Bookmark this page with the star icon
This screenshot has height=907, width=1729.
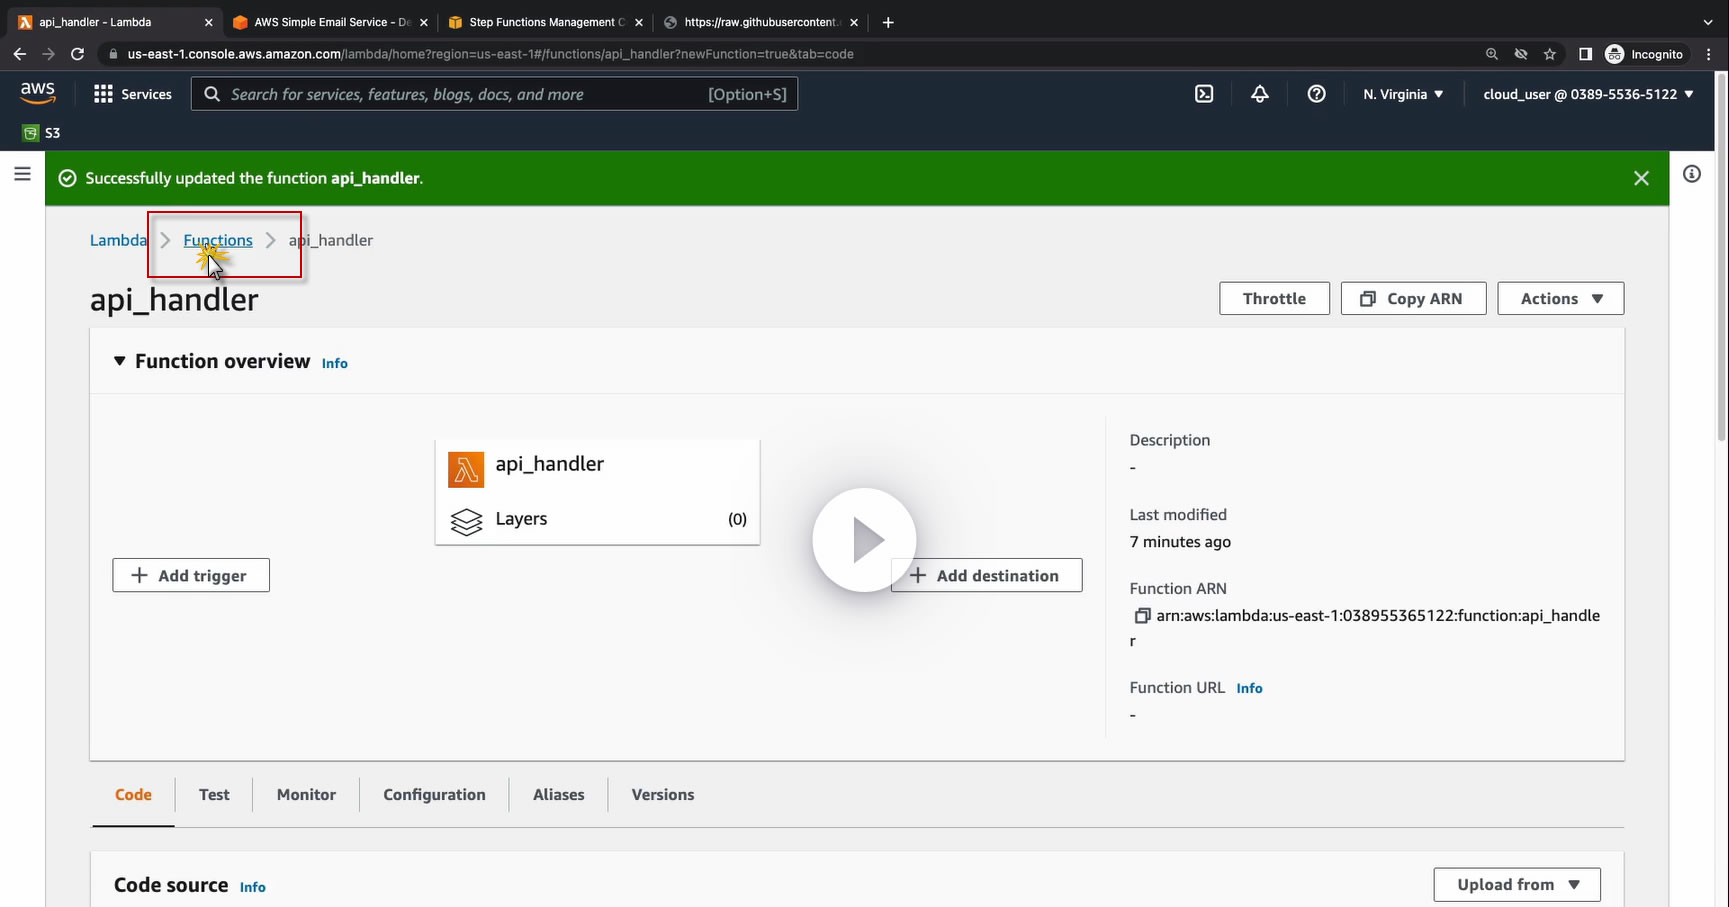(x=1550, y=54)
